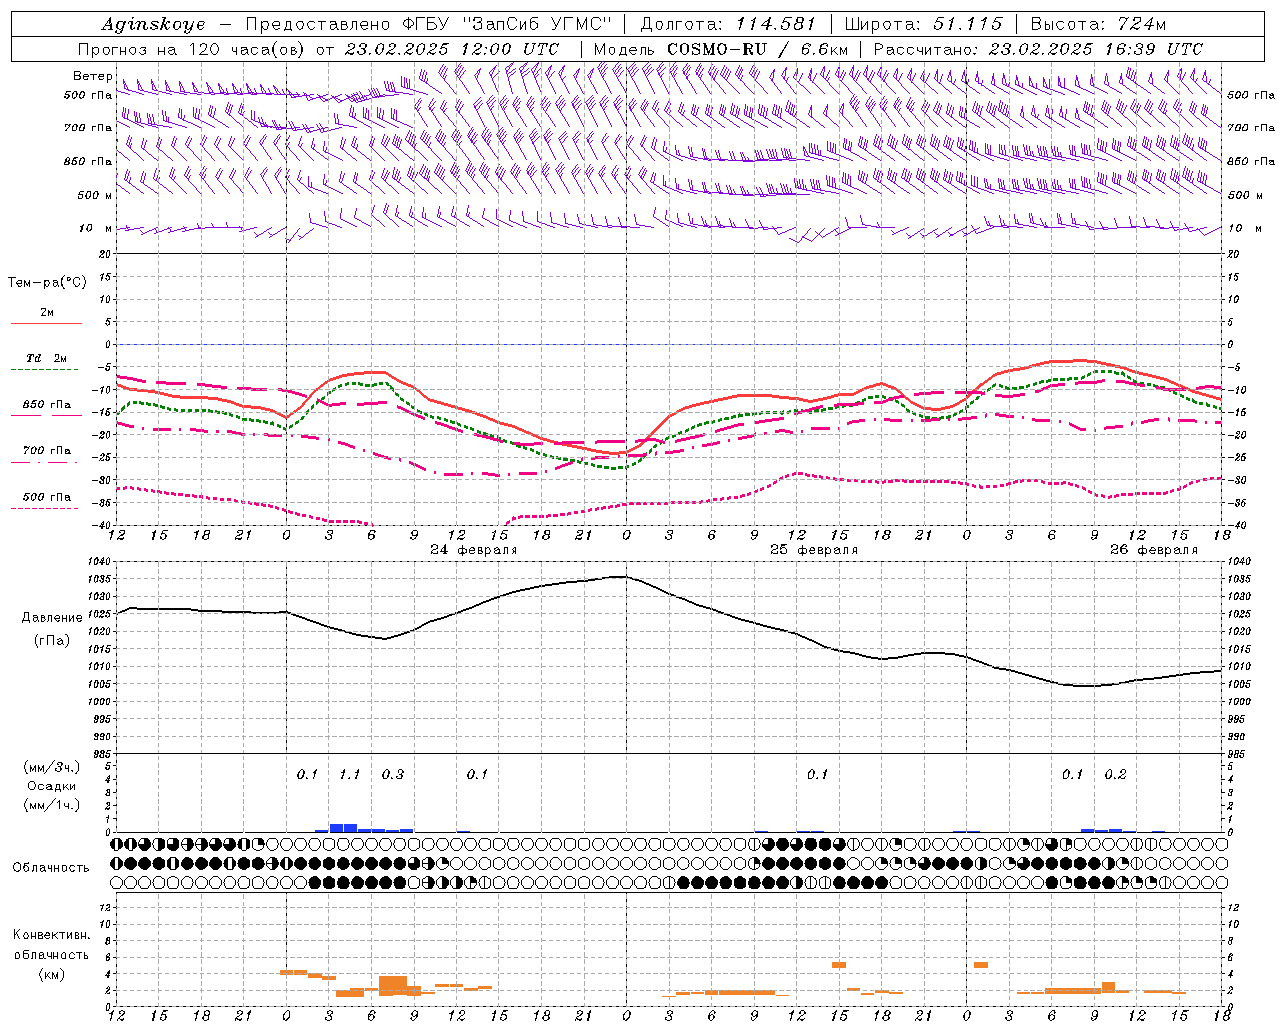Click the (км) unit label under облачность
The width and height of the screenshot is (1280, 1024).
(x=51, y=974)
